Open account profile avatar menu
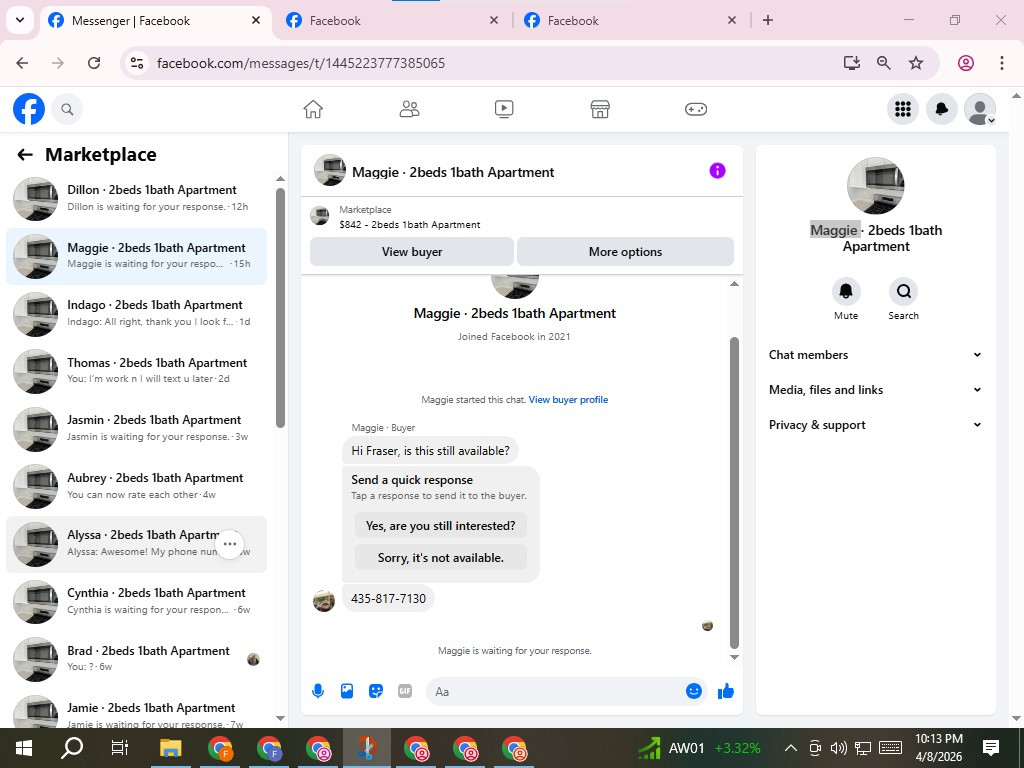This screenshot has height=768, width=1024. [x=980, y=109]
